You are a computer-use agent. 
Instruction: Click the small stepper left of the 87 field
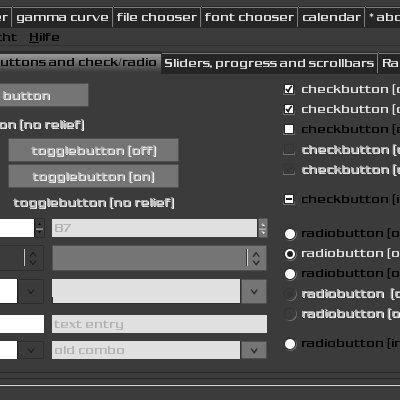[40, 228]
